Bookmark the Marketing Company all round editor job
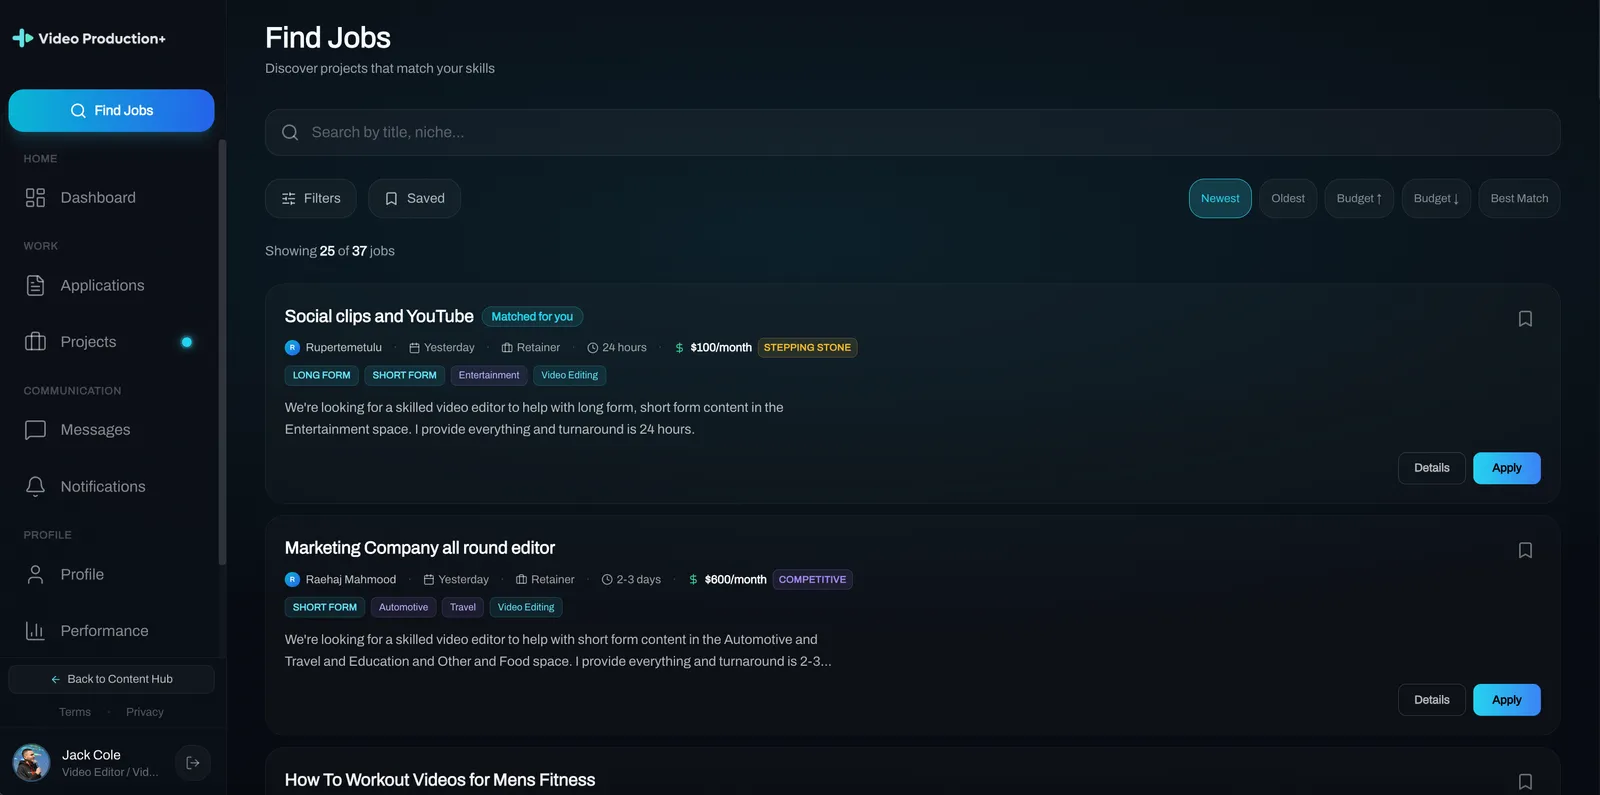 coord(1525,550)
